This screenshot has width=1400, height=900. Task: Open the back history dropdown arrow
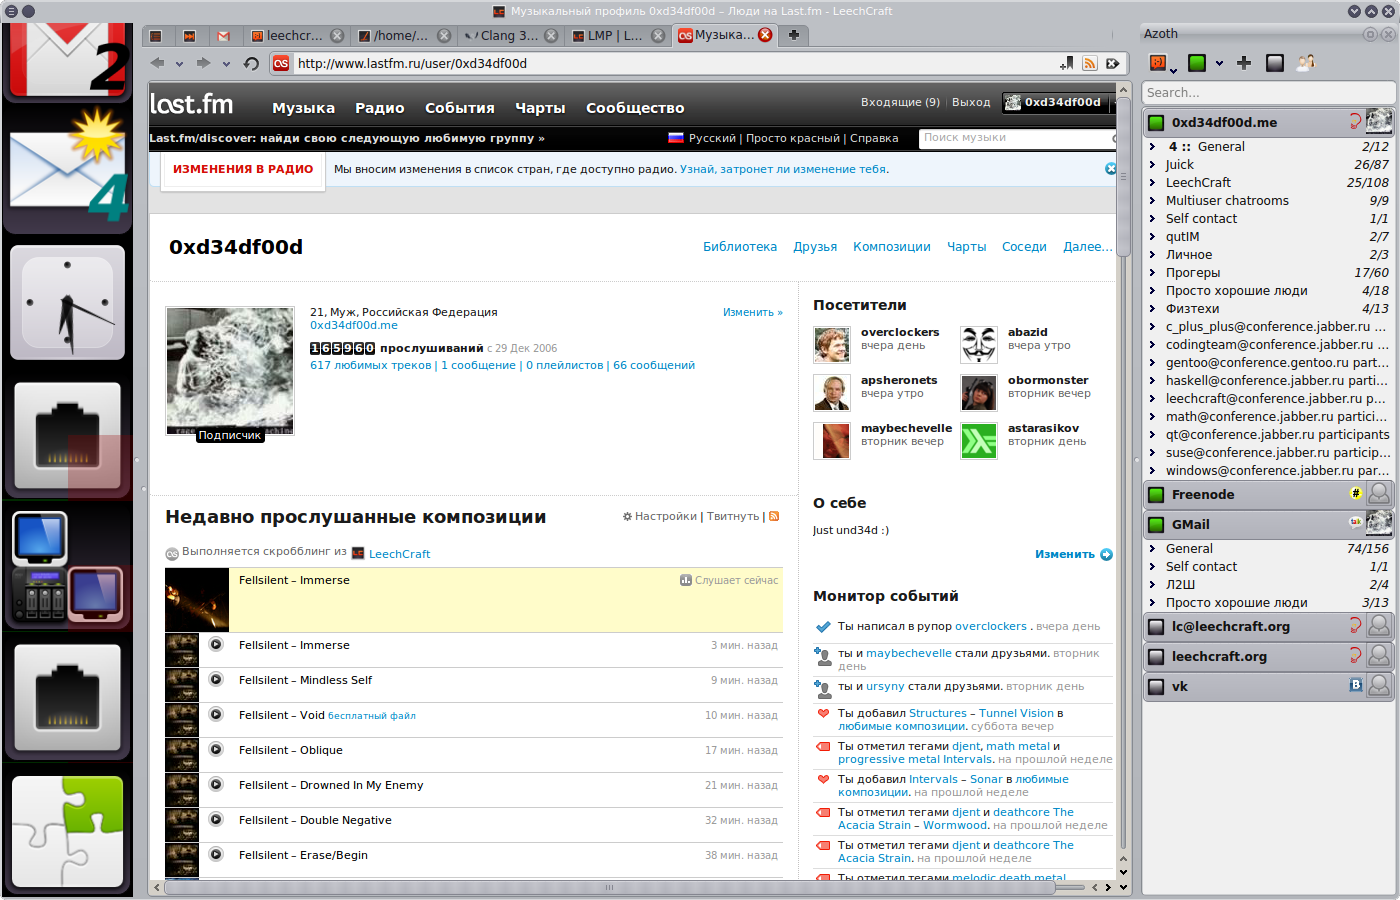click(179, 64)
